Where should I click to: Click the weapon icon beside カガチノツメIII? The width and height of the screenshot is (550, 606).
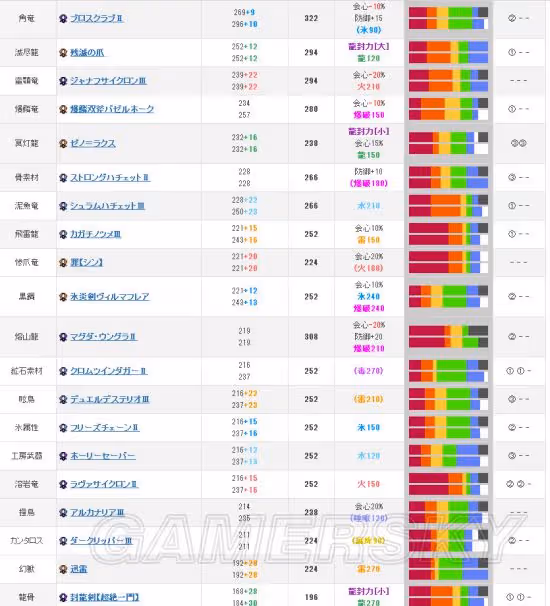click(63, 234)
